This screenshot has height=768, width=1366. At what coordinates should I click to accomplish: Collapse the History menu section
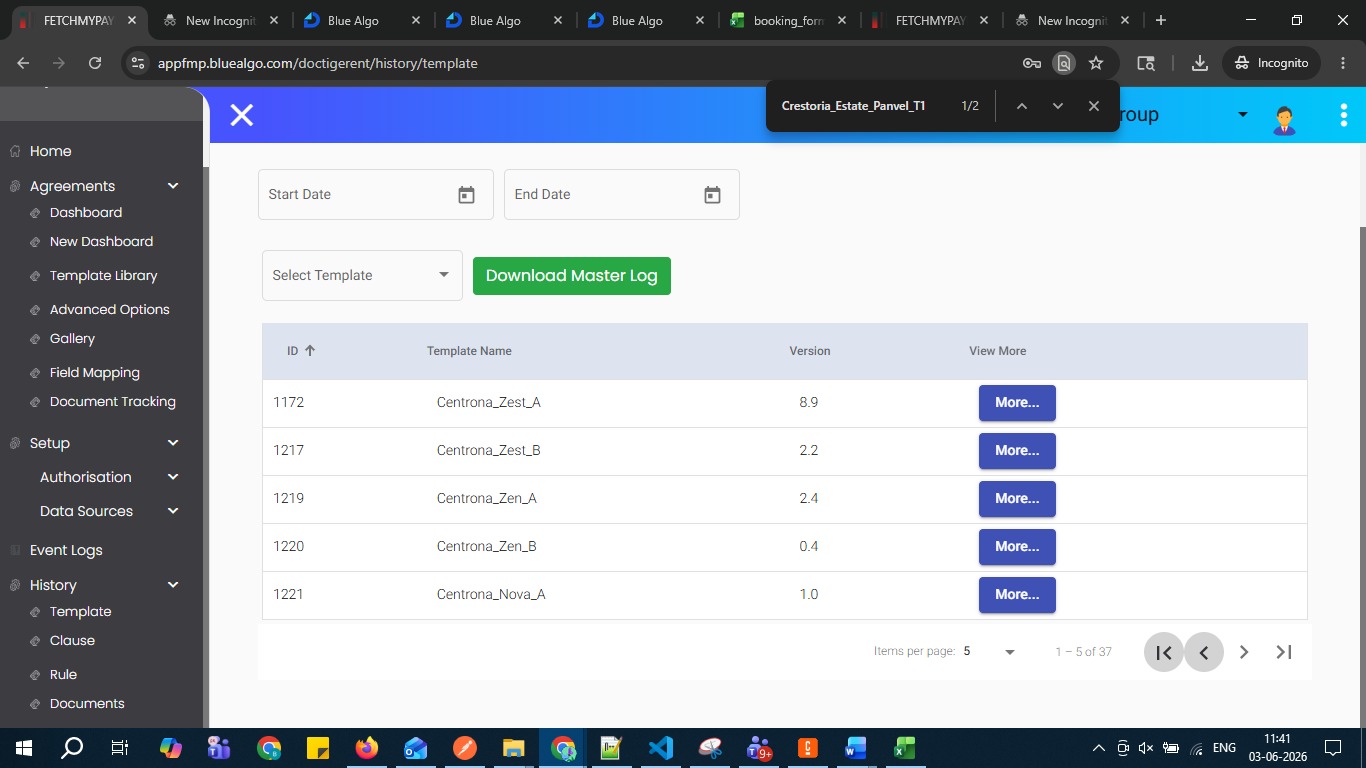173,585
